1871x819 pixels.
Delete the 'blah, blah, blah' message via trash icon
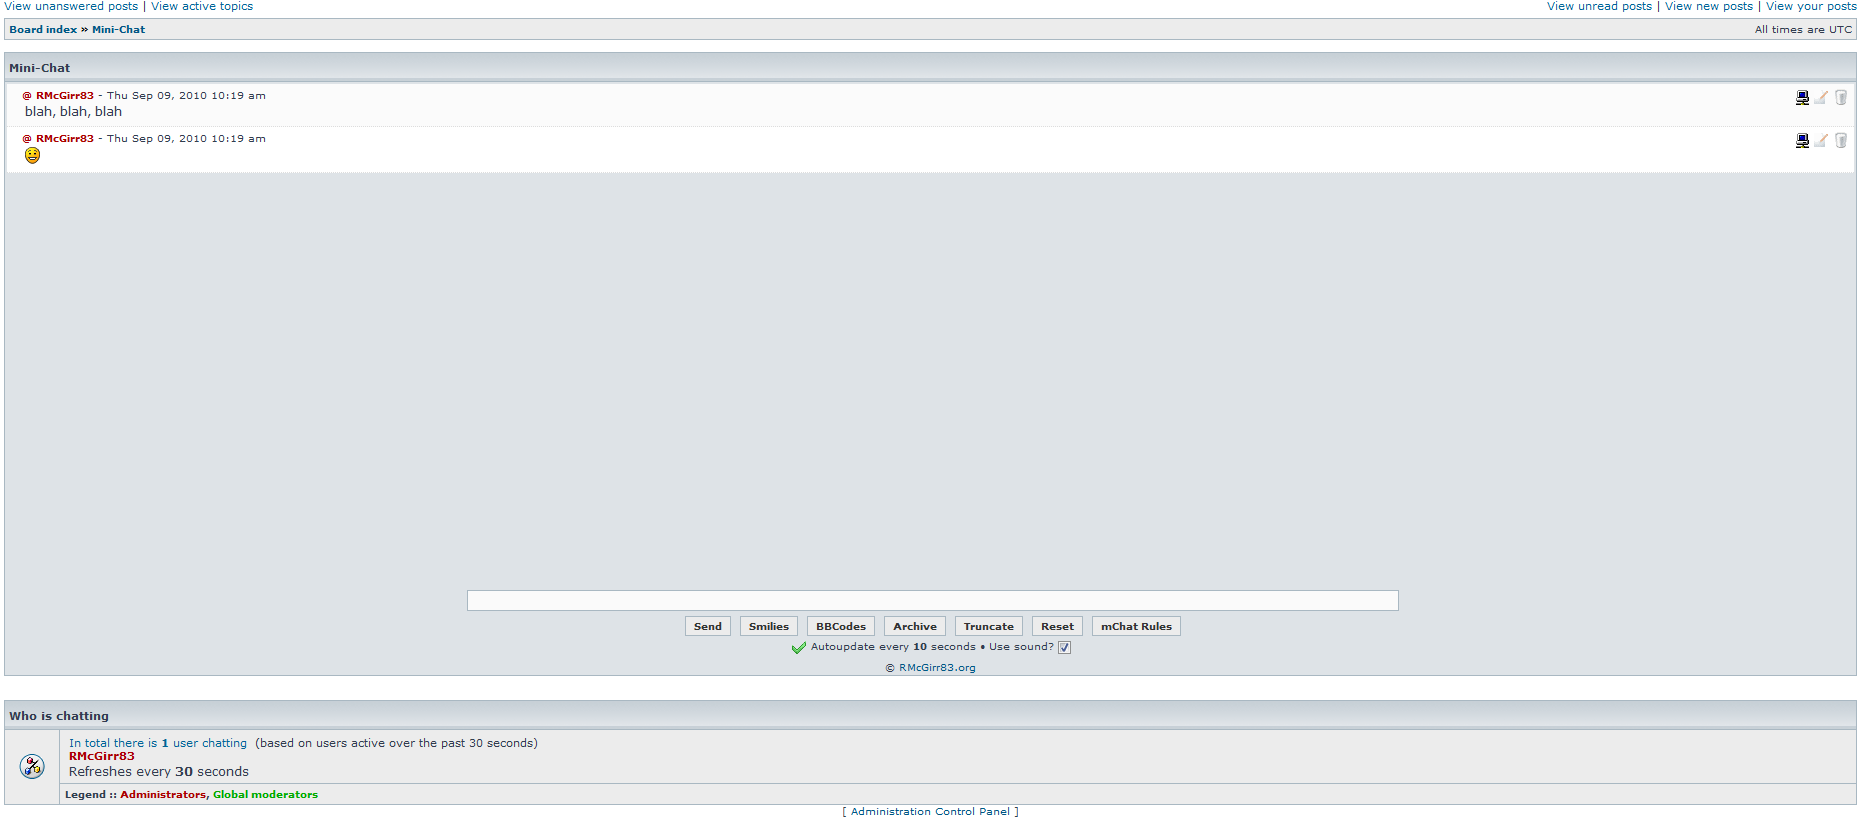[x=1841, y=97]
